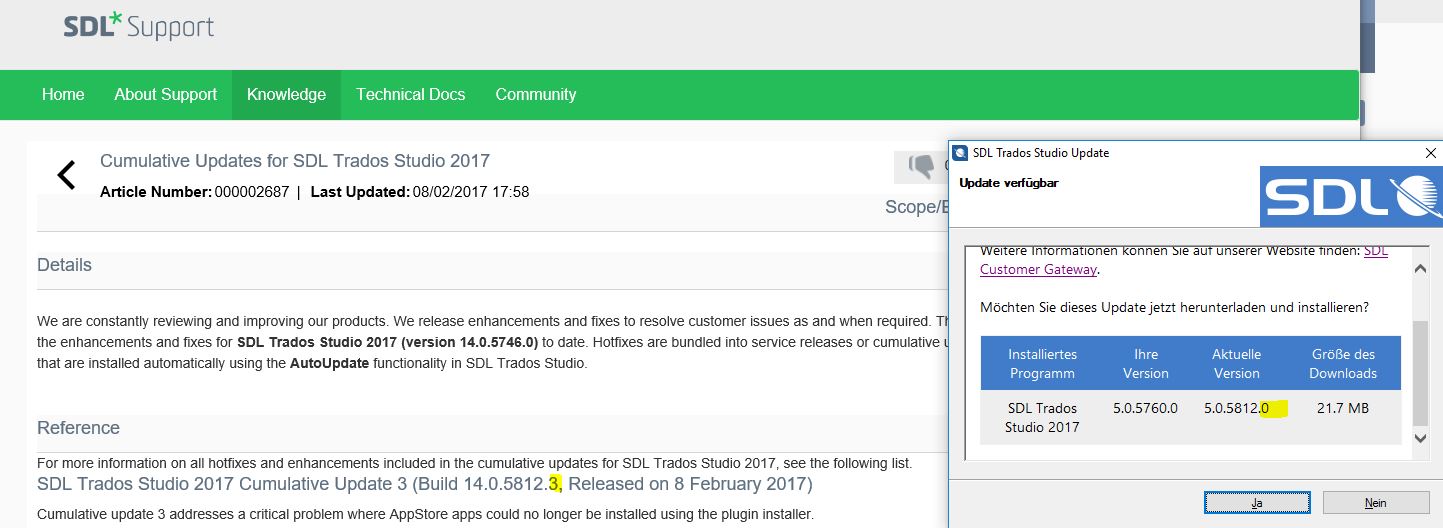Click the Details section heading
The image size is (1443, 528).
64,265
